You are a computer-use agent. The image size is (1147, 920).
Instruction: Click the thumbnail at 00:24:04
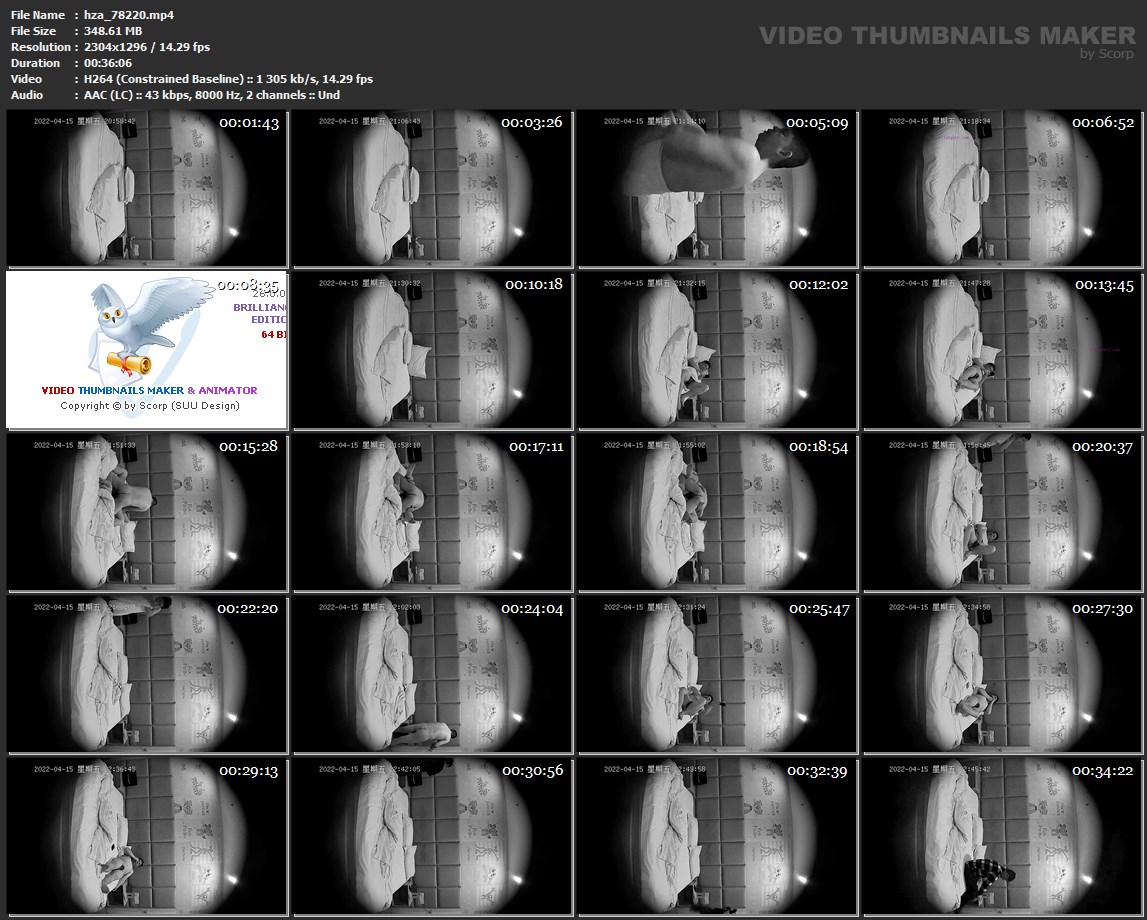(x=432, y=674)
